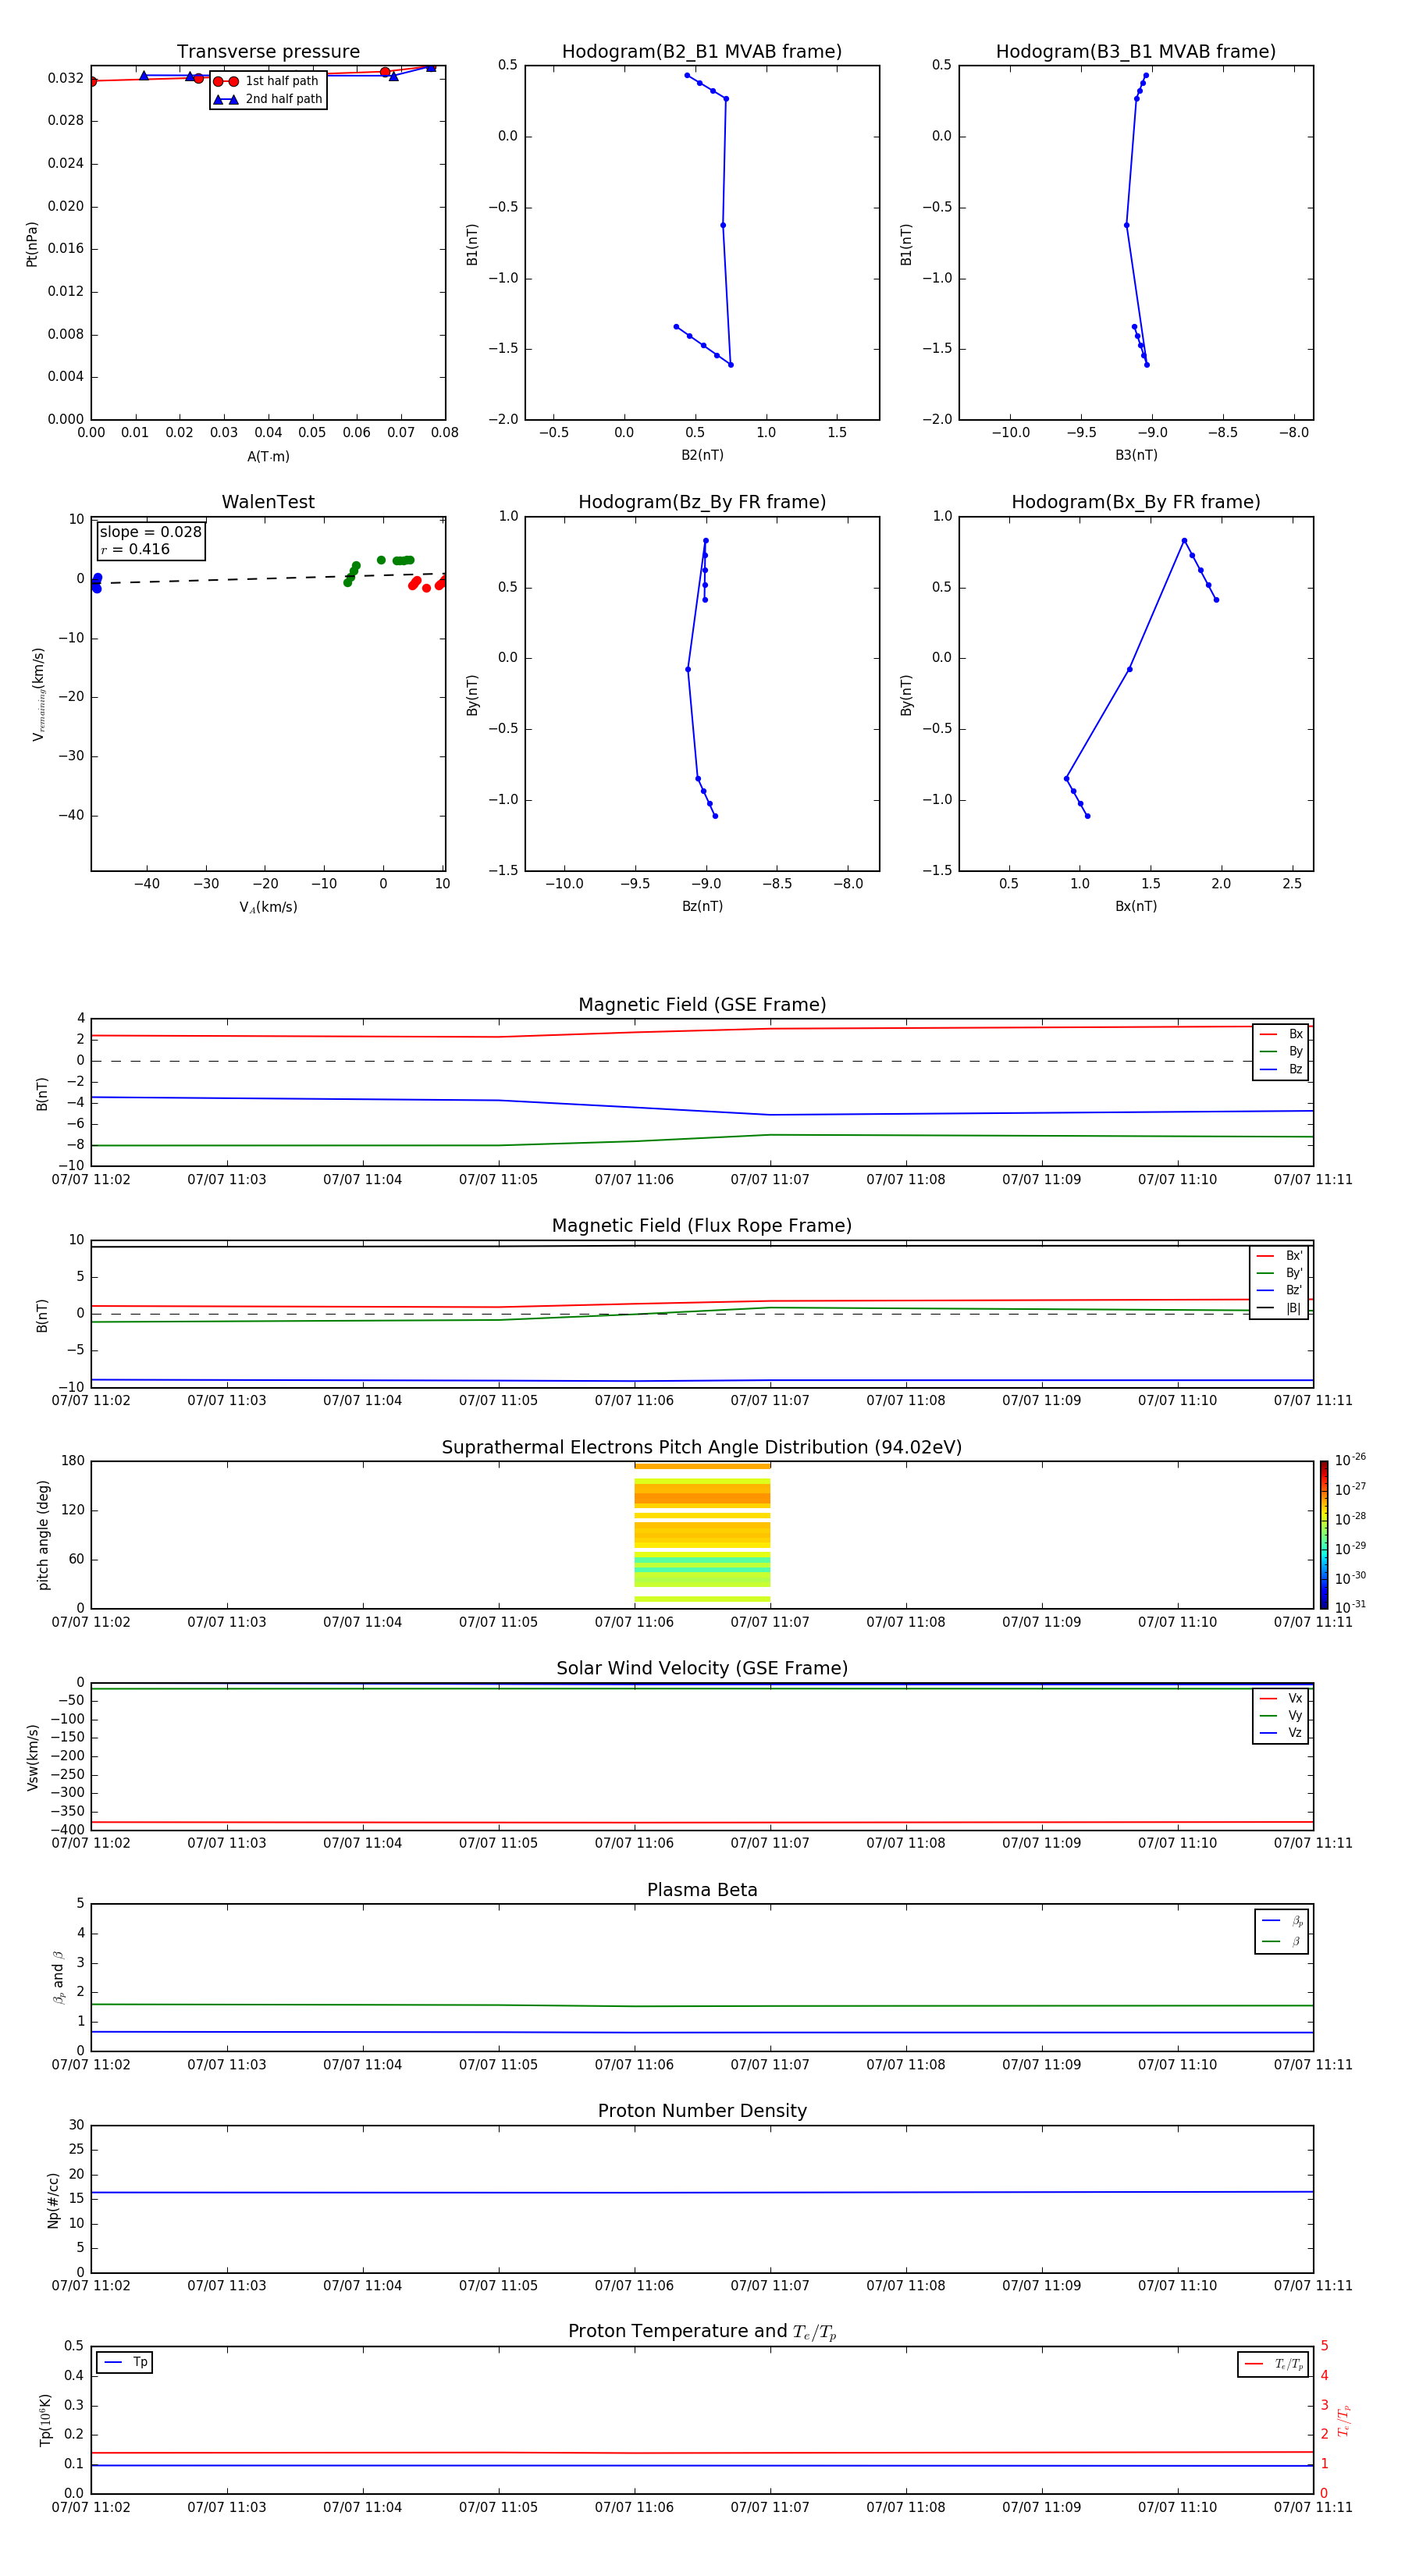1405x2576 pixels.
Task: Select the '1st half path' legend entry
Action: pos(267,81)
